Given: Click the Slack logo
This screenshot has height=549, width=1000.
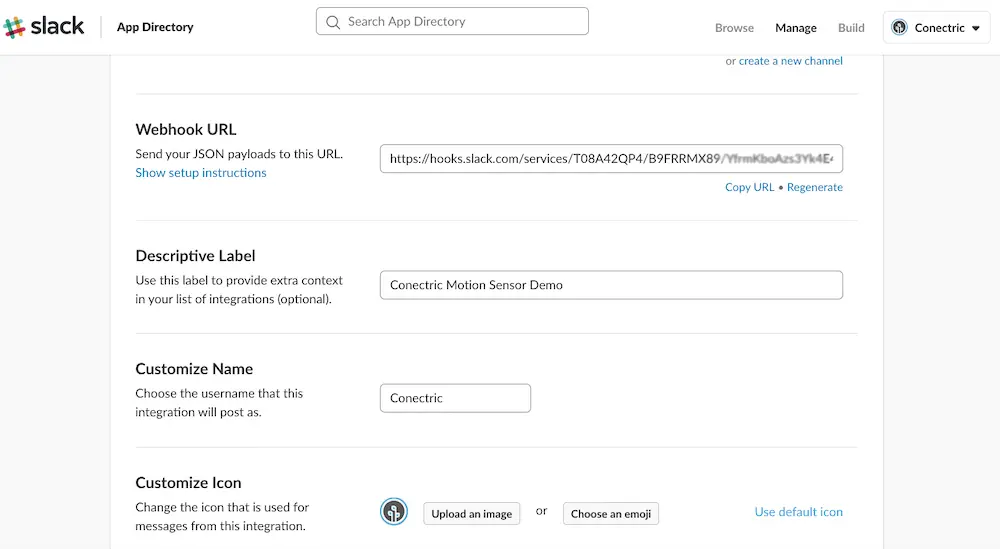Looking at the screenshot, I should pos(43,27).
